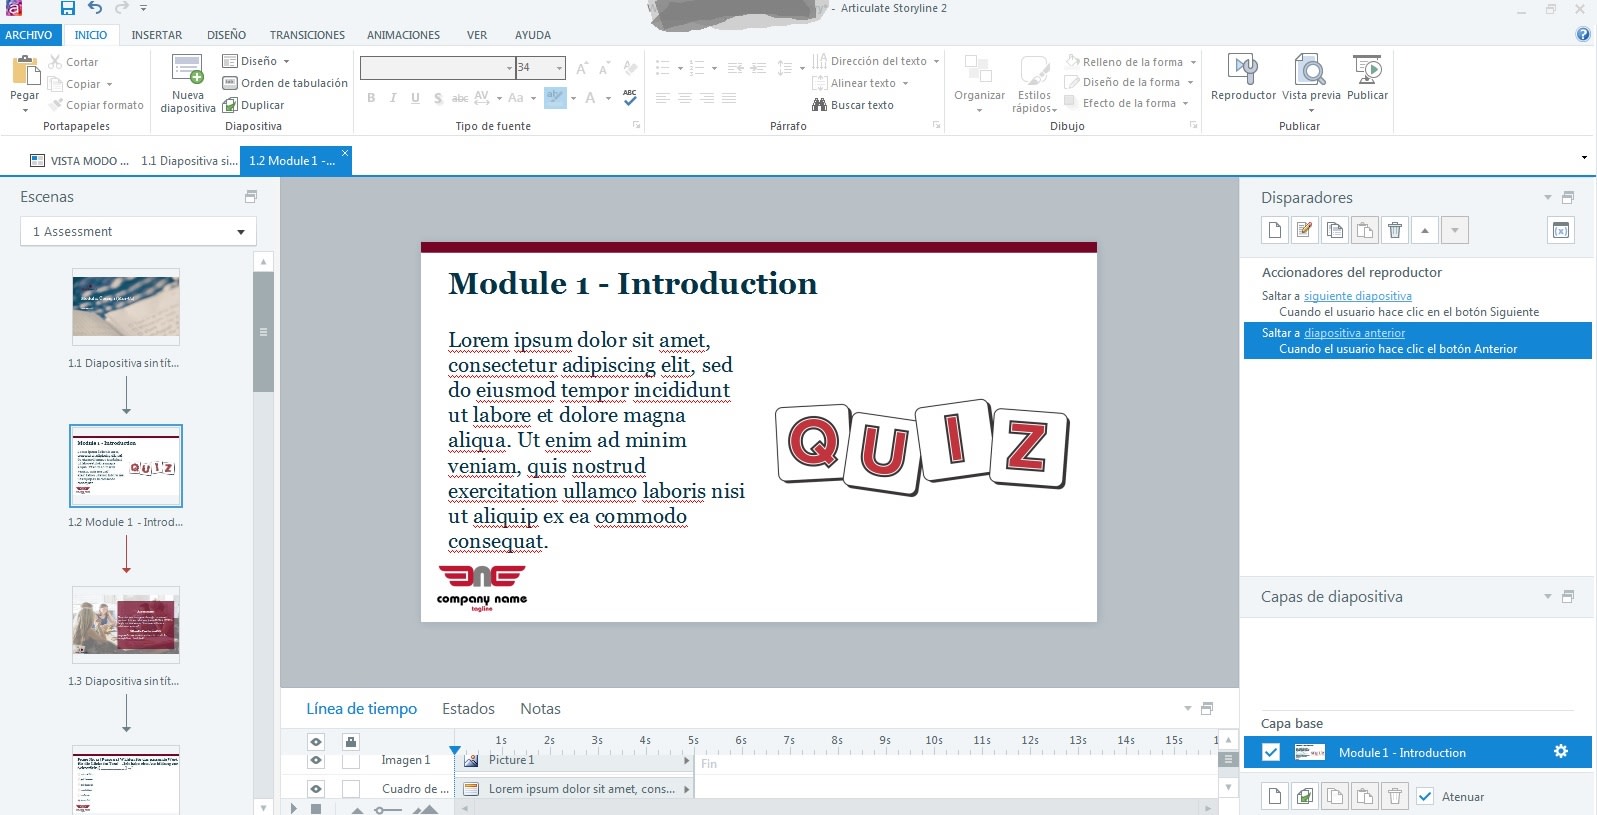Open the font name combo box
Screen dimensions: 1597x815
(437, 68)
